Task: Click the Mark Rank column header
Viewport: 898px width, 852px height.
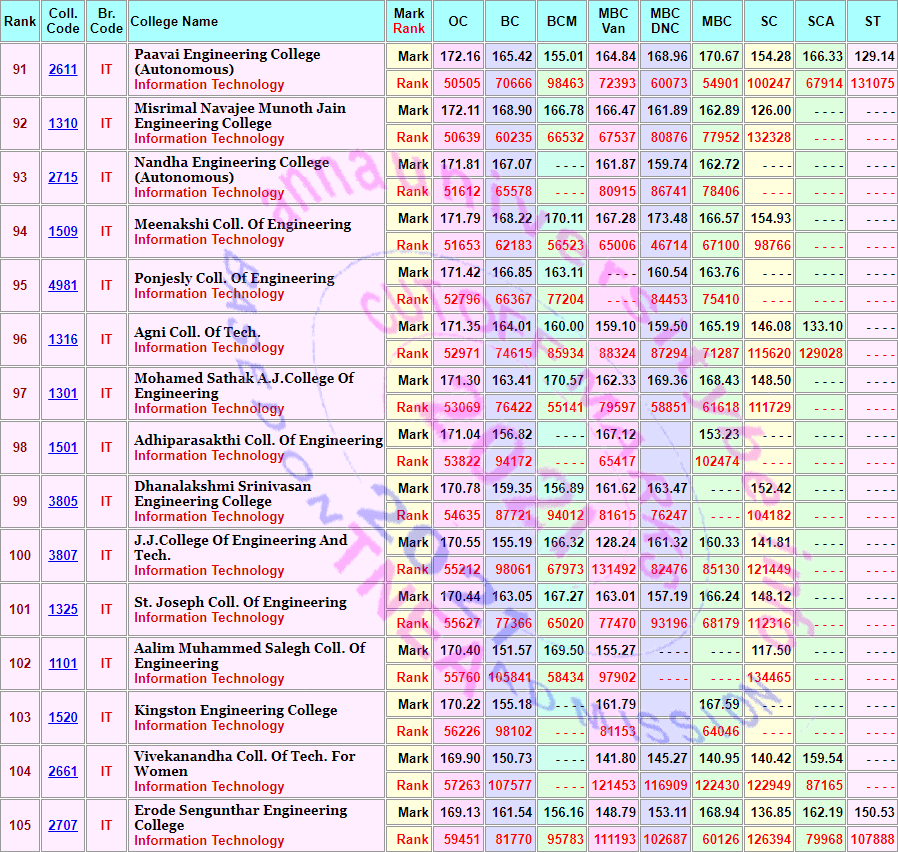Action: (409, 21)
